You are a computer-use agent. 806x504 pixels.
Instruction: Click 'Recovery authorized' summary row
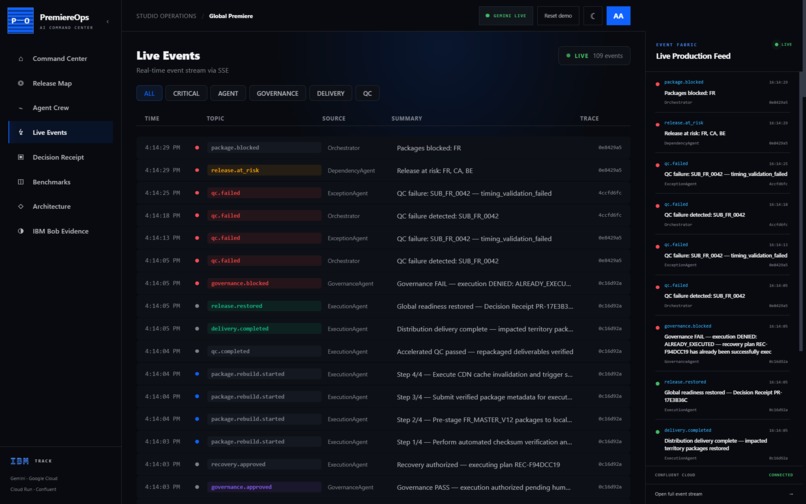coord(383,464)
